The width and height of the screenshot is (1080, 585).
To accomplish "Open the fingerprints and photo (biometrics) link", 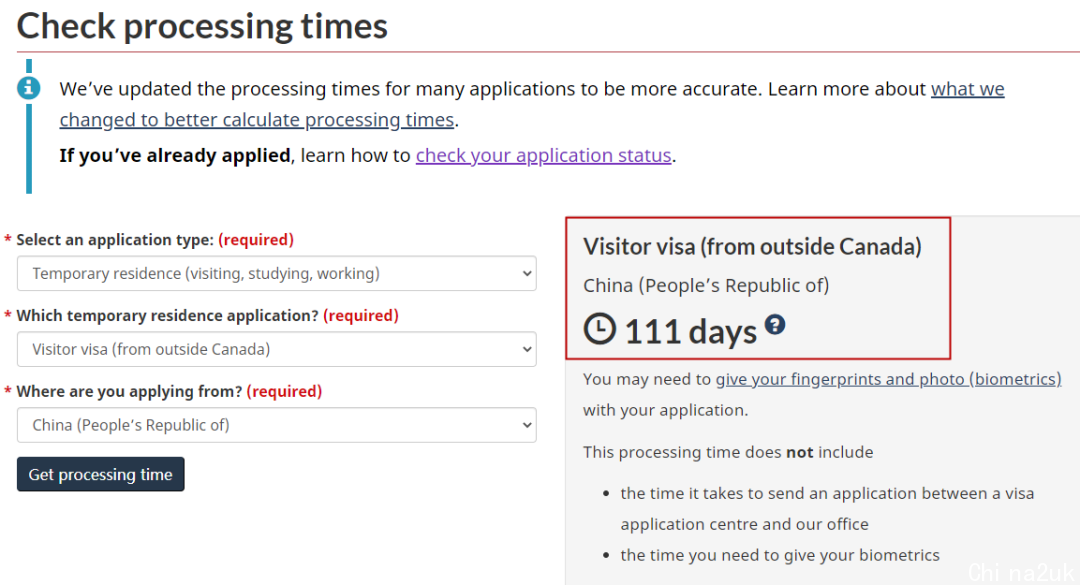I will click(889, 379).
